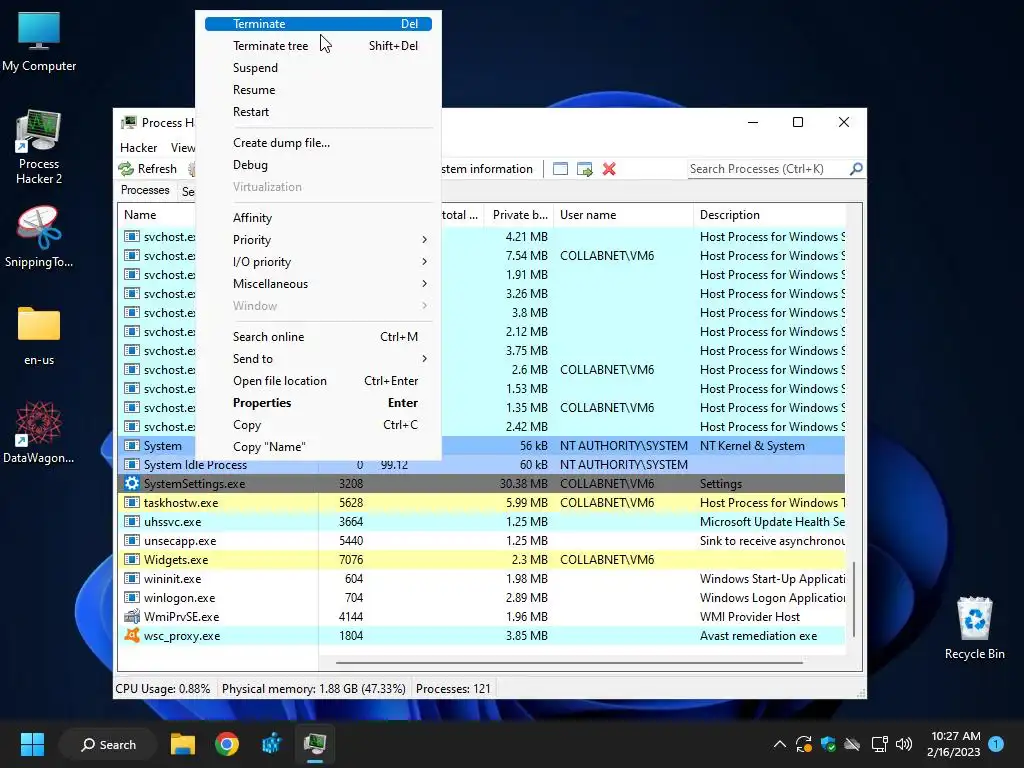The height and width of the screenshot is (768, 1024).
Task: Select the winlogon.exe process row
Action: (x=481, y=598)
